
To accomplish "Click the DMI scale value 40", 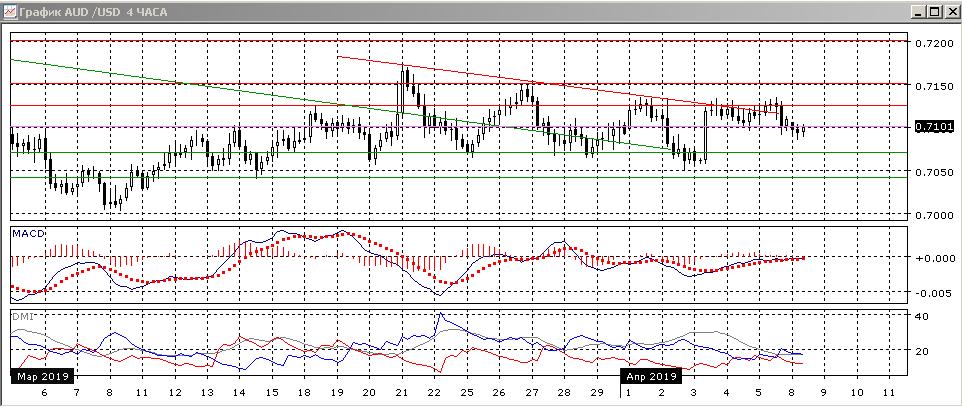I will click(922, 317).
